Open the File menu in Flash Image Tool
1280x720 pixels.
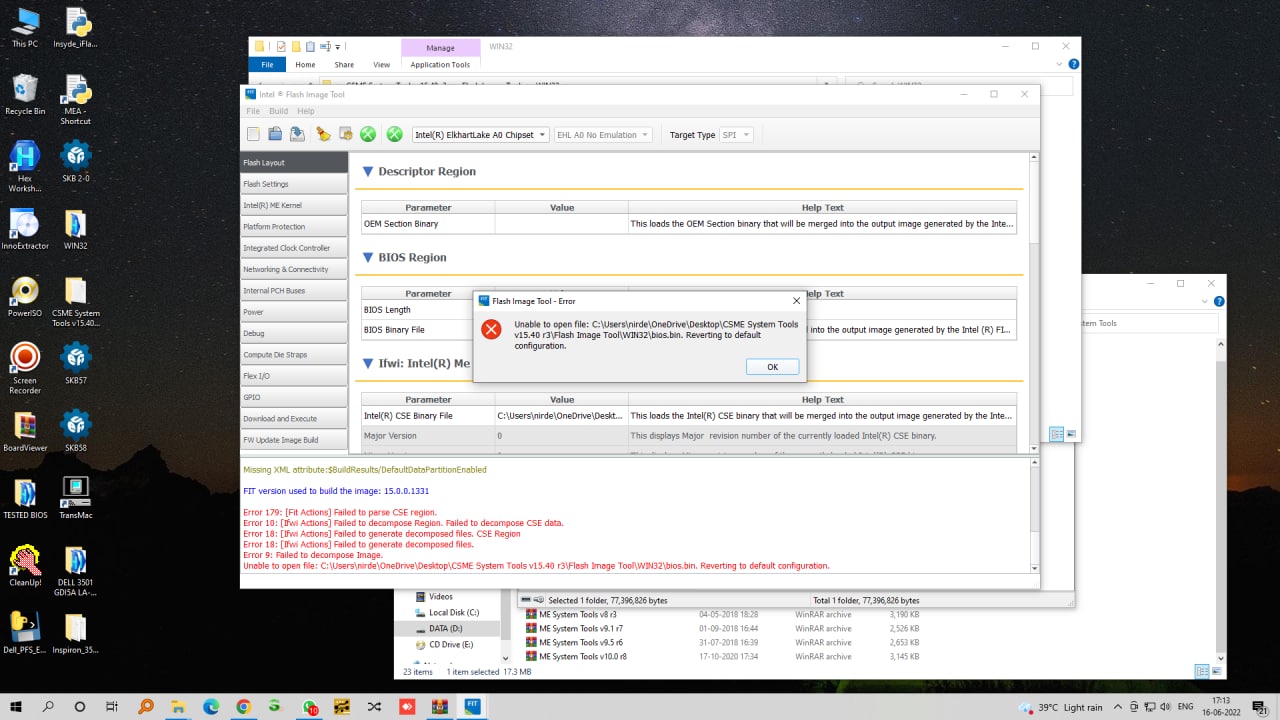tap(253, 111)
